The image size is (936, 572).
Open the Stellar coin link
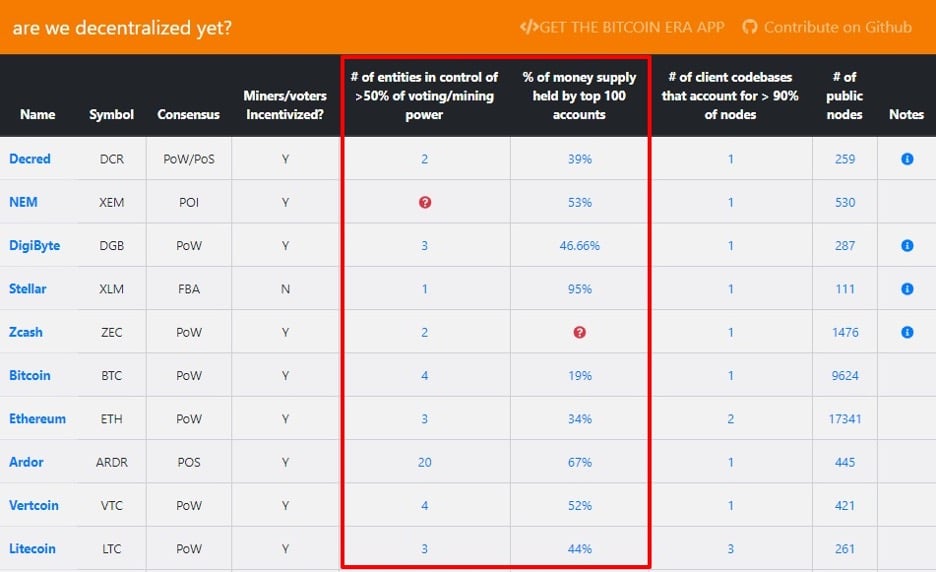point(27,289)
